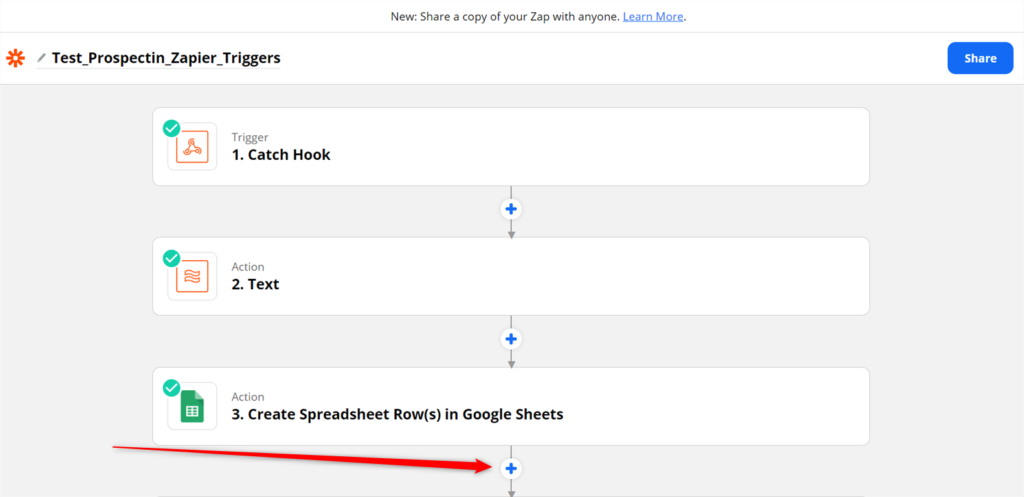
Task: Select the Formatter icon on Text step
Action: pos(192,276)
